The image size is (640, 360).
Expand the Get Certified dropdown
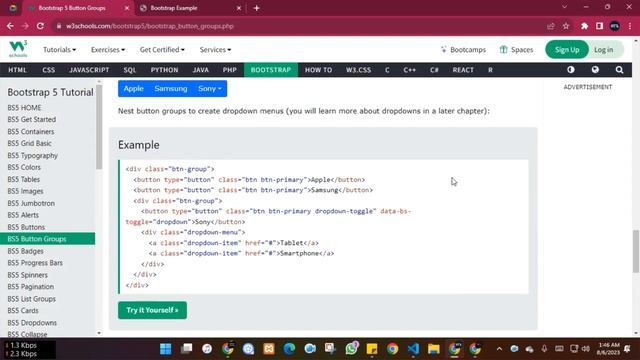click(x=162, y=49)
